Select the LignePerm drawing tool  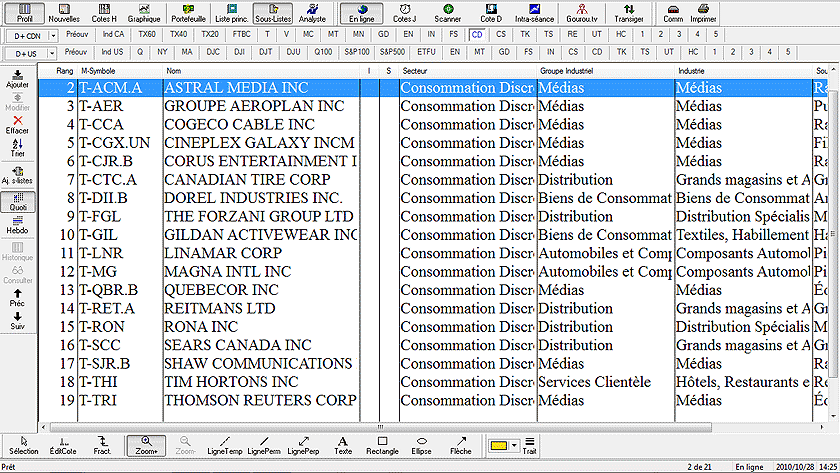click(x=264, y=446)
